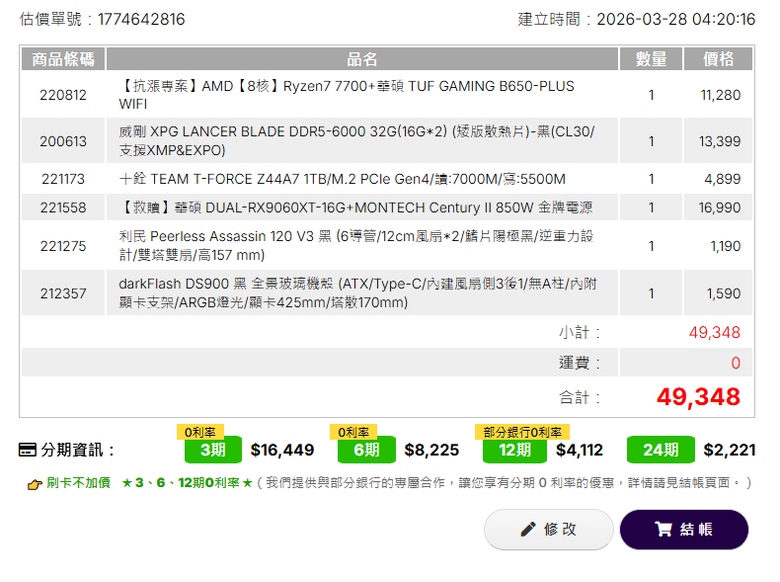Click the price 13,399
The height and width of the screenshot is (582, 780).
click(719, 141)
